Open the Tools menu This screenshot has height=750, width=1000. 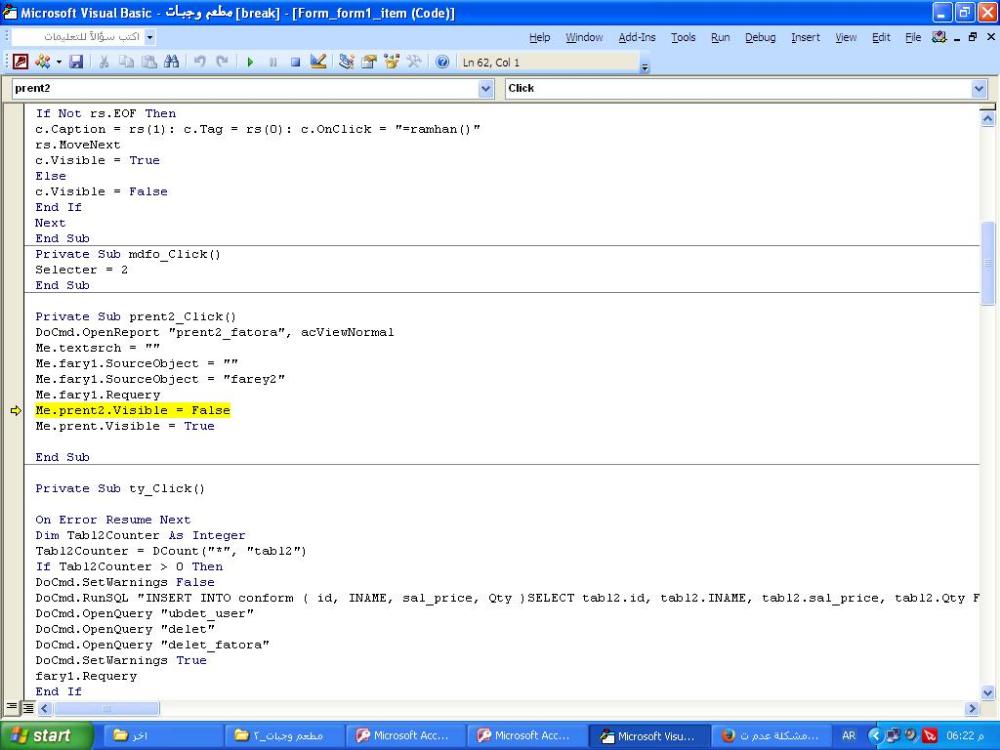click(683, 38)
